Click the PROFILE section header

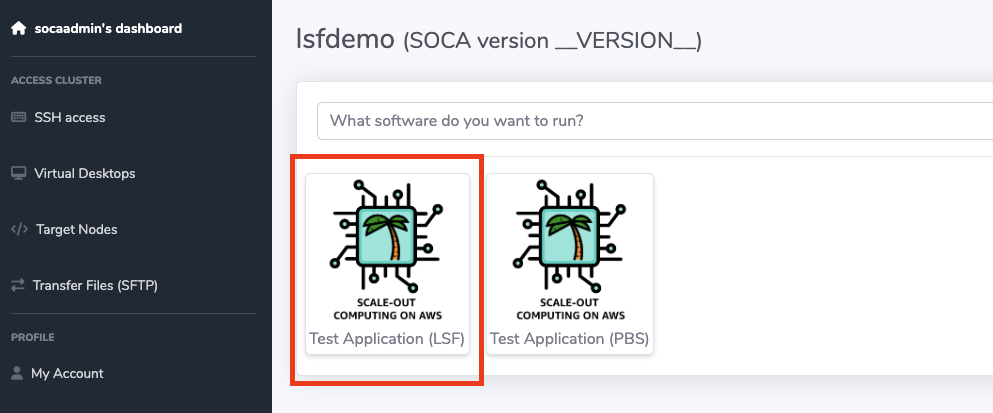pos(32,338)
